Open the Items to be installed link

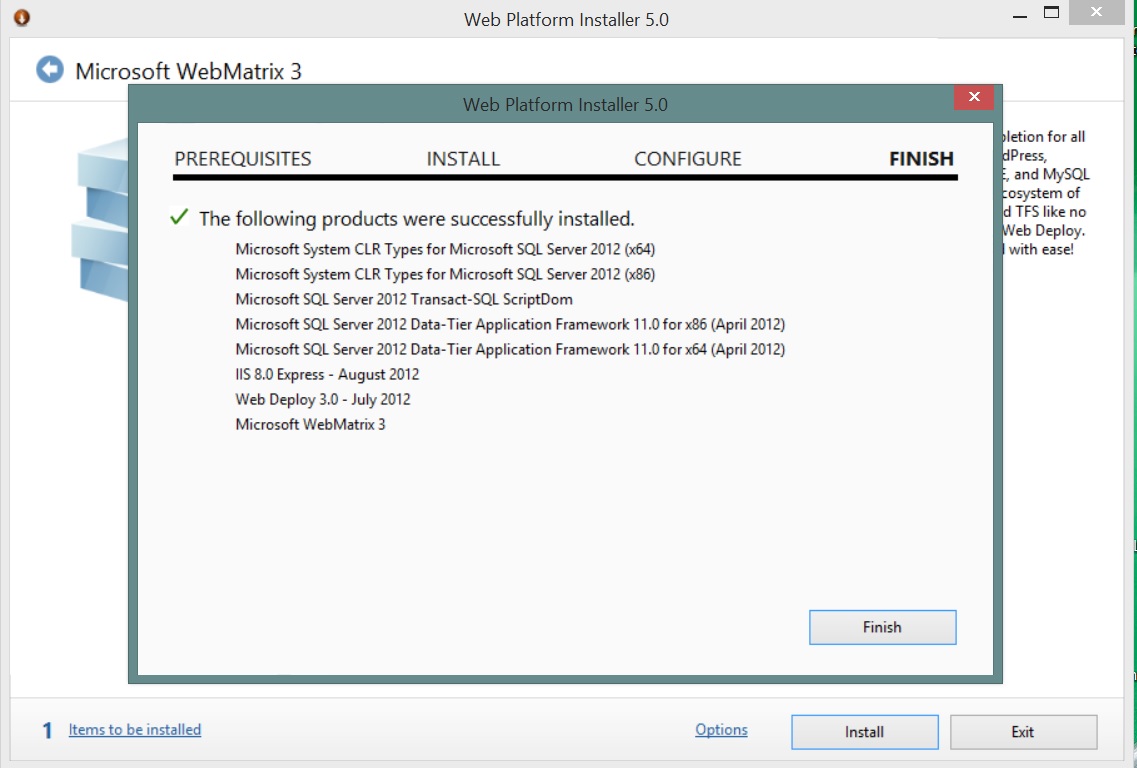[x=135, y=730]
